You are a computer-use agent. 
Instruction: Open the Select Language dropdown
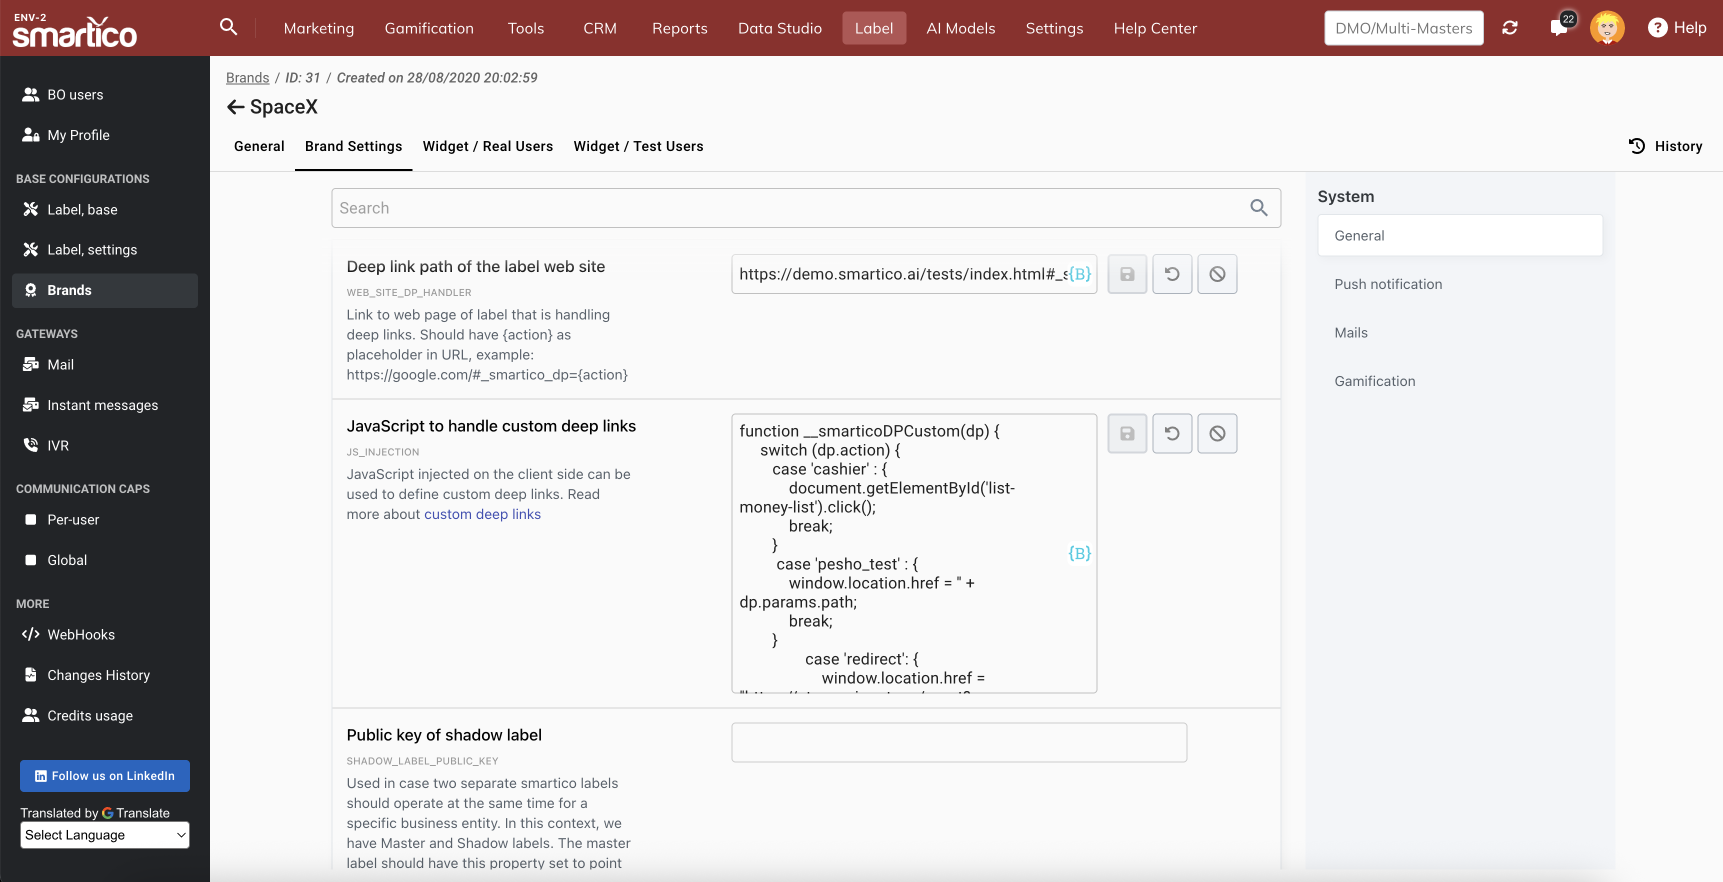pyautogui.click(x=105, y=835)
